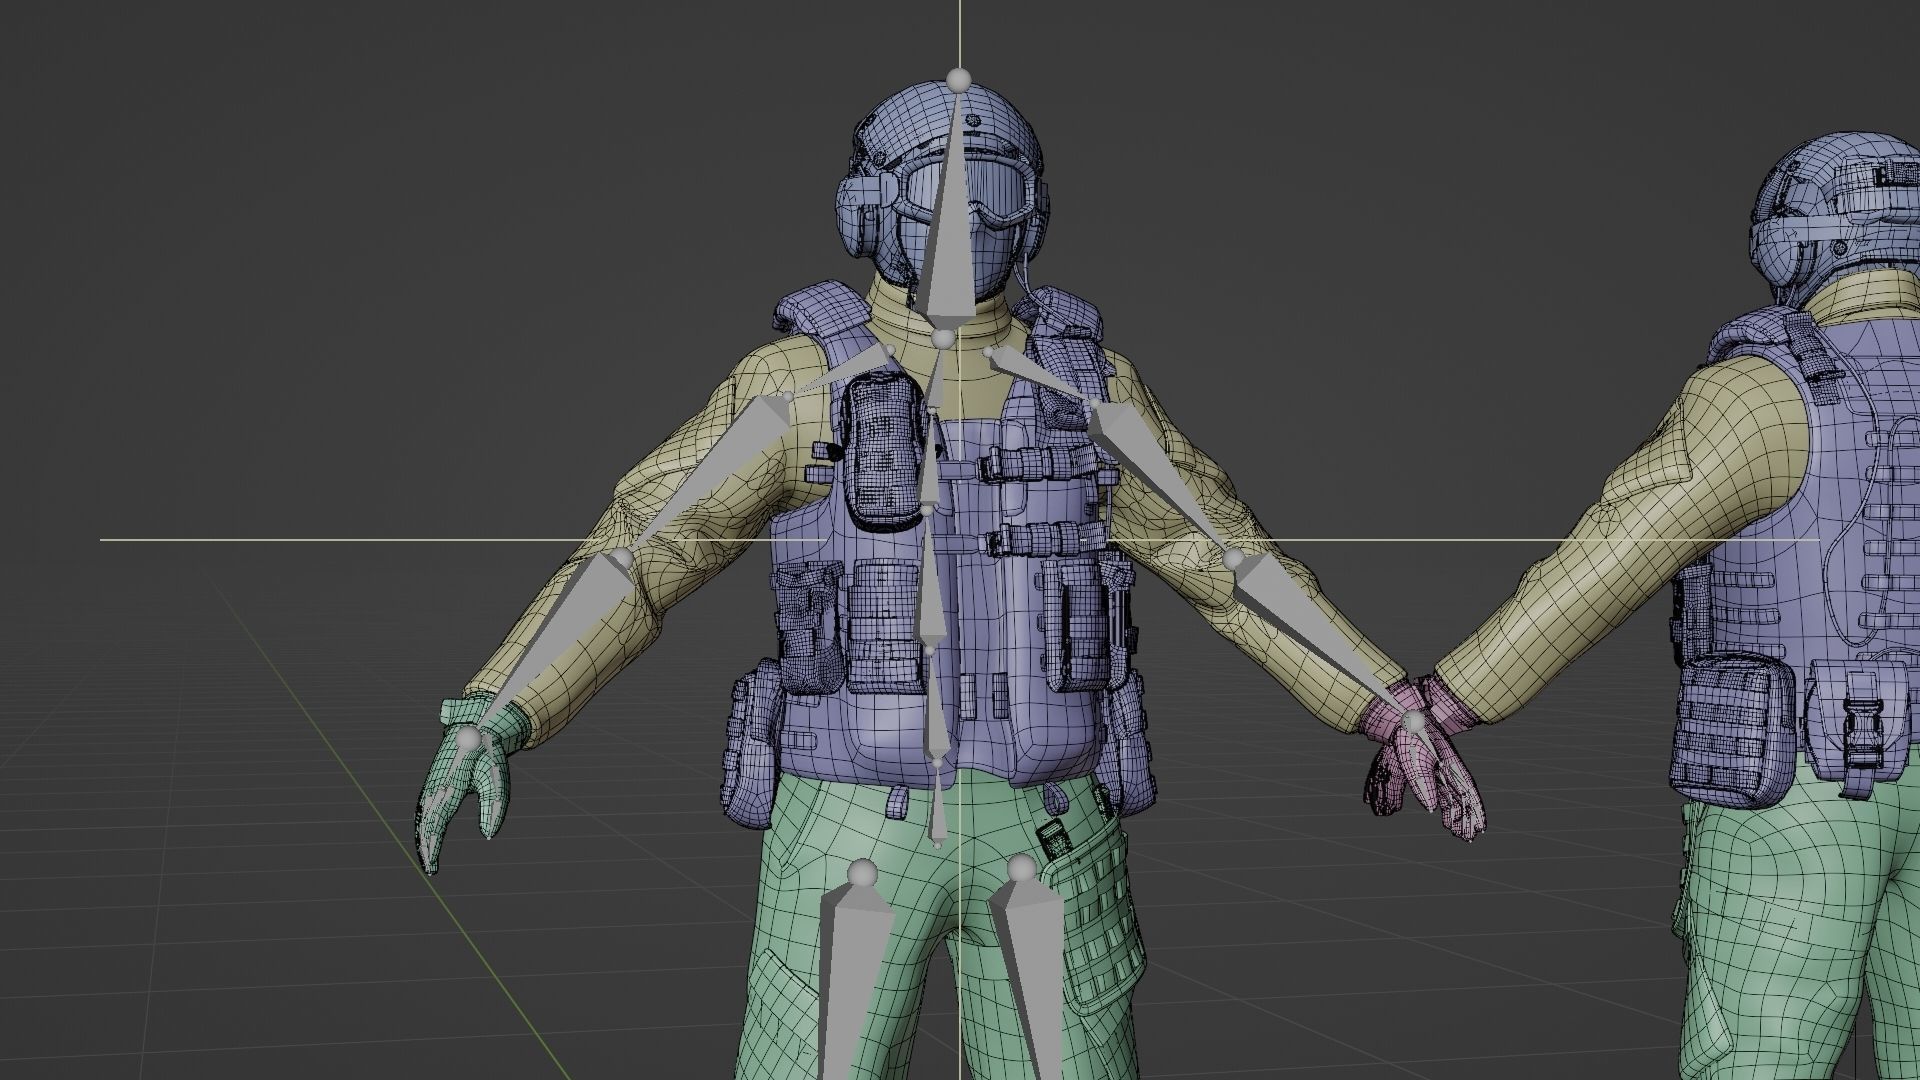Click the head bone tip sphere above helmet
The height and width of the screenshot is (1080, 1920).
958,79
